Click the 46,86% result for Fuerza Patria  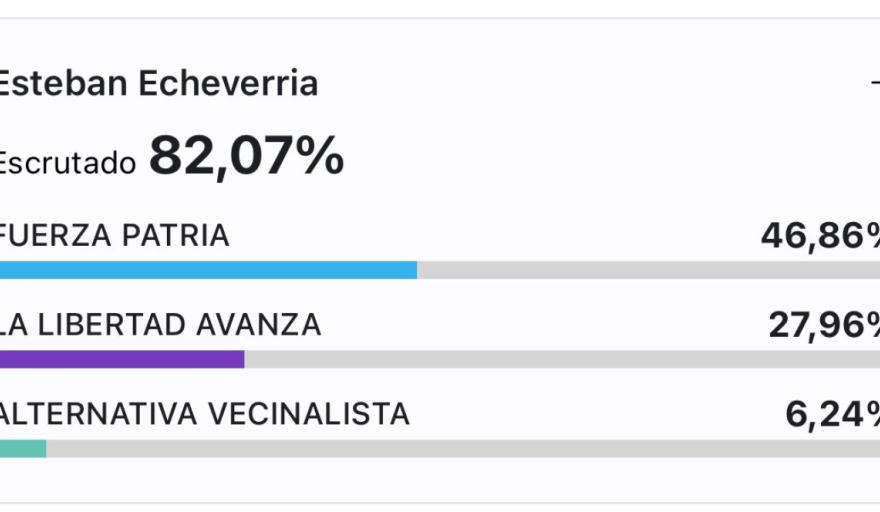[820, 236]
